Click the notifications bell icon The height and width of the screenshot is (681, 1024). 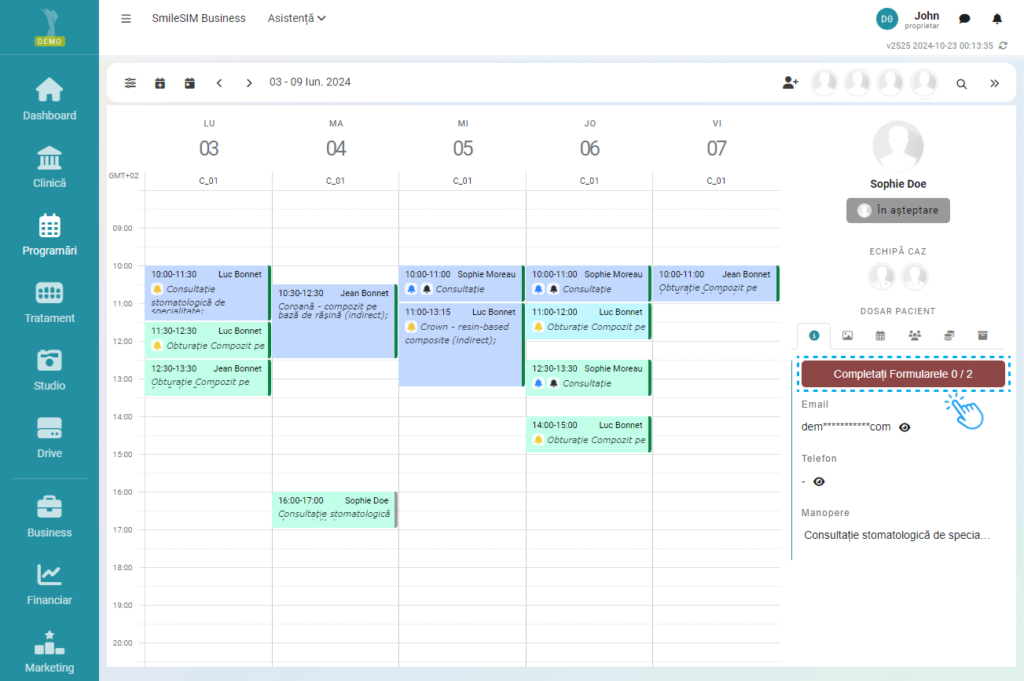996,19
